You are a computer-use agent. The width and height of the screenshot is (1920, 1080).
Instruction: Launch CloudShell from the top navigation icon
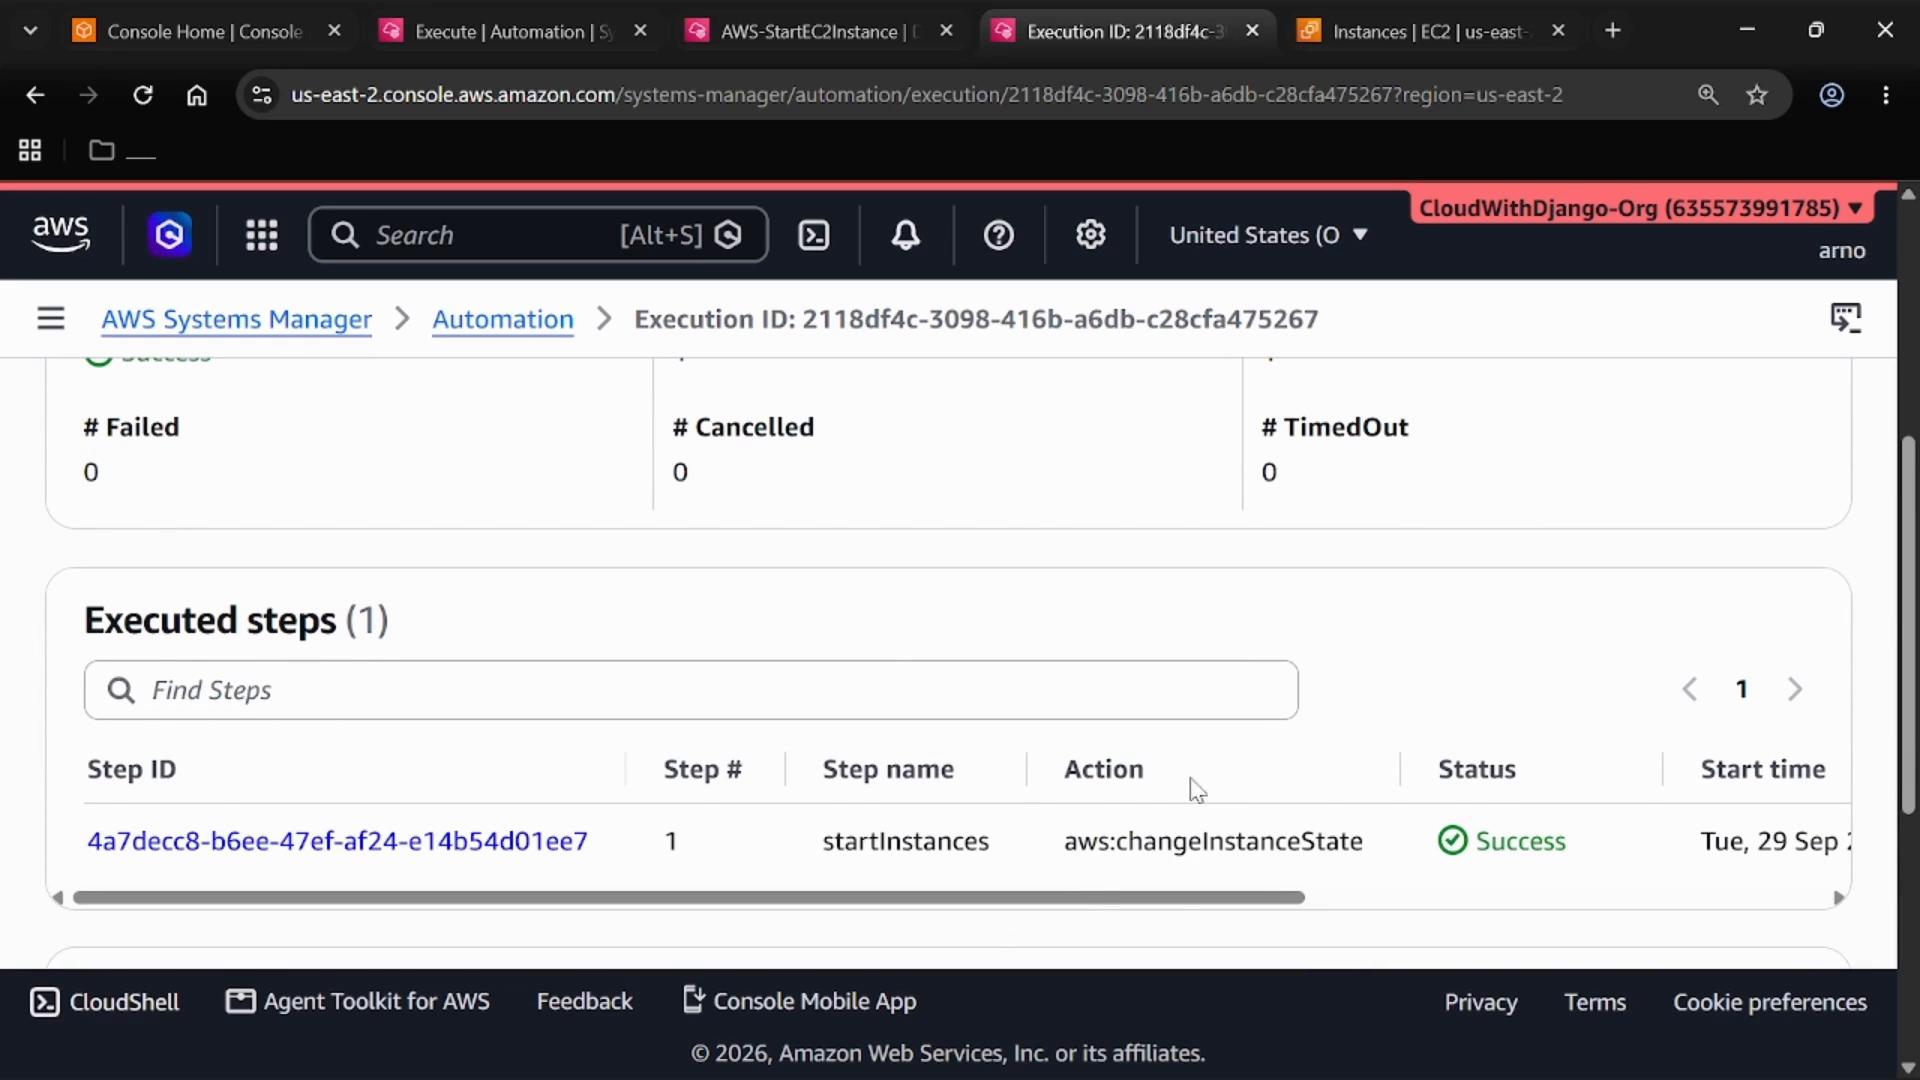(x=814, y=235)
